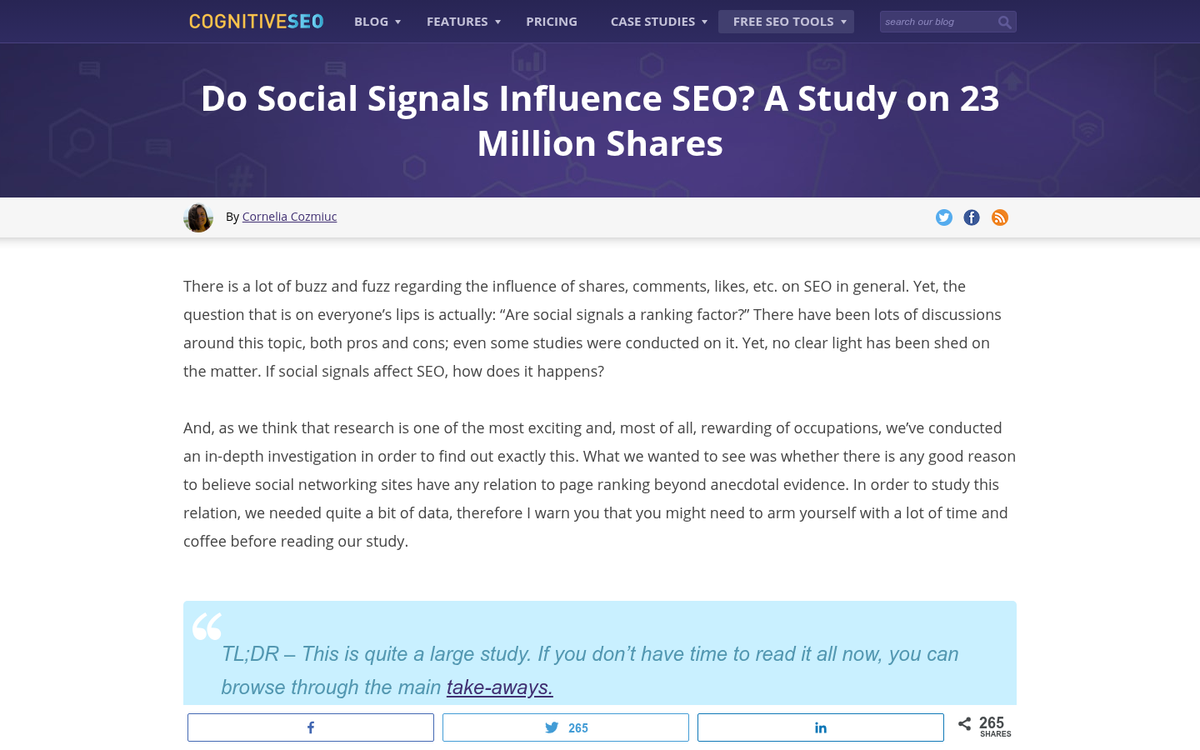This screenshot has height=750, width=1200.
Task: Select the PRICING menu item
Action: (x=551, y=21)
